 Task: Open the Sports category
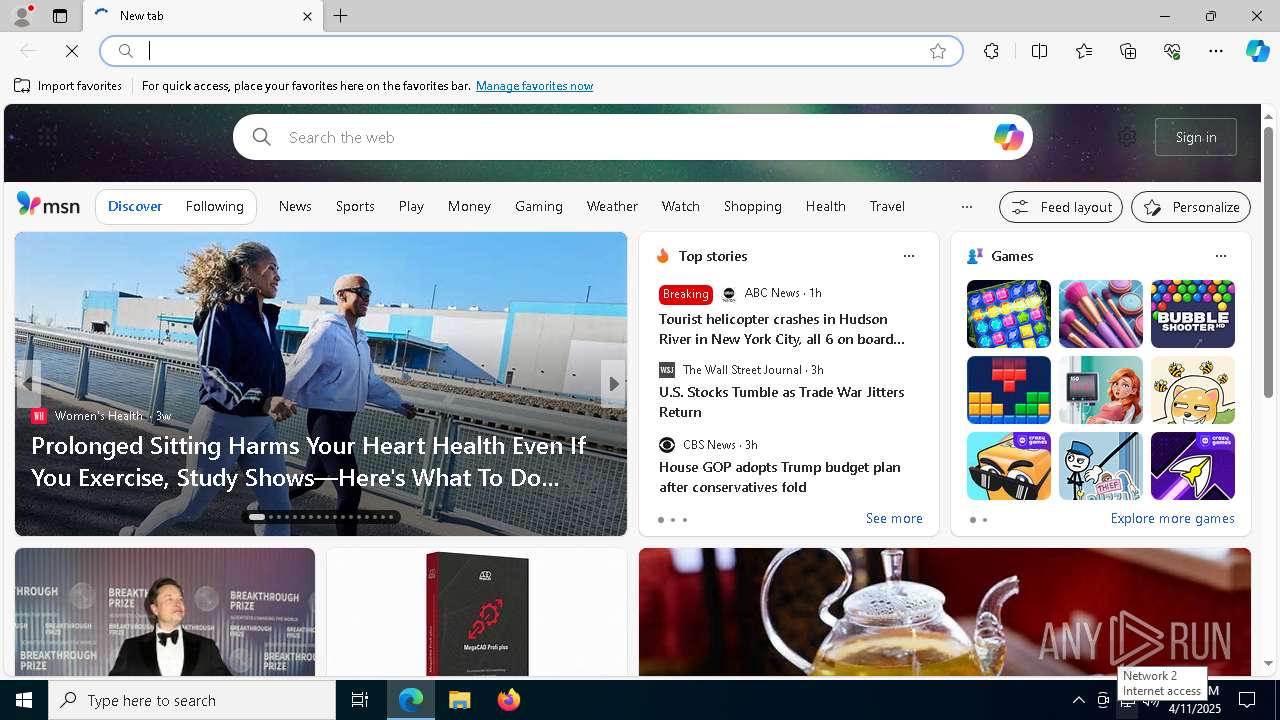pyautogui.click(x=355, y=206)
